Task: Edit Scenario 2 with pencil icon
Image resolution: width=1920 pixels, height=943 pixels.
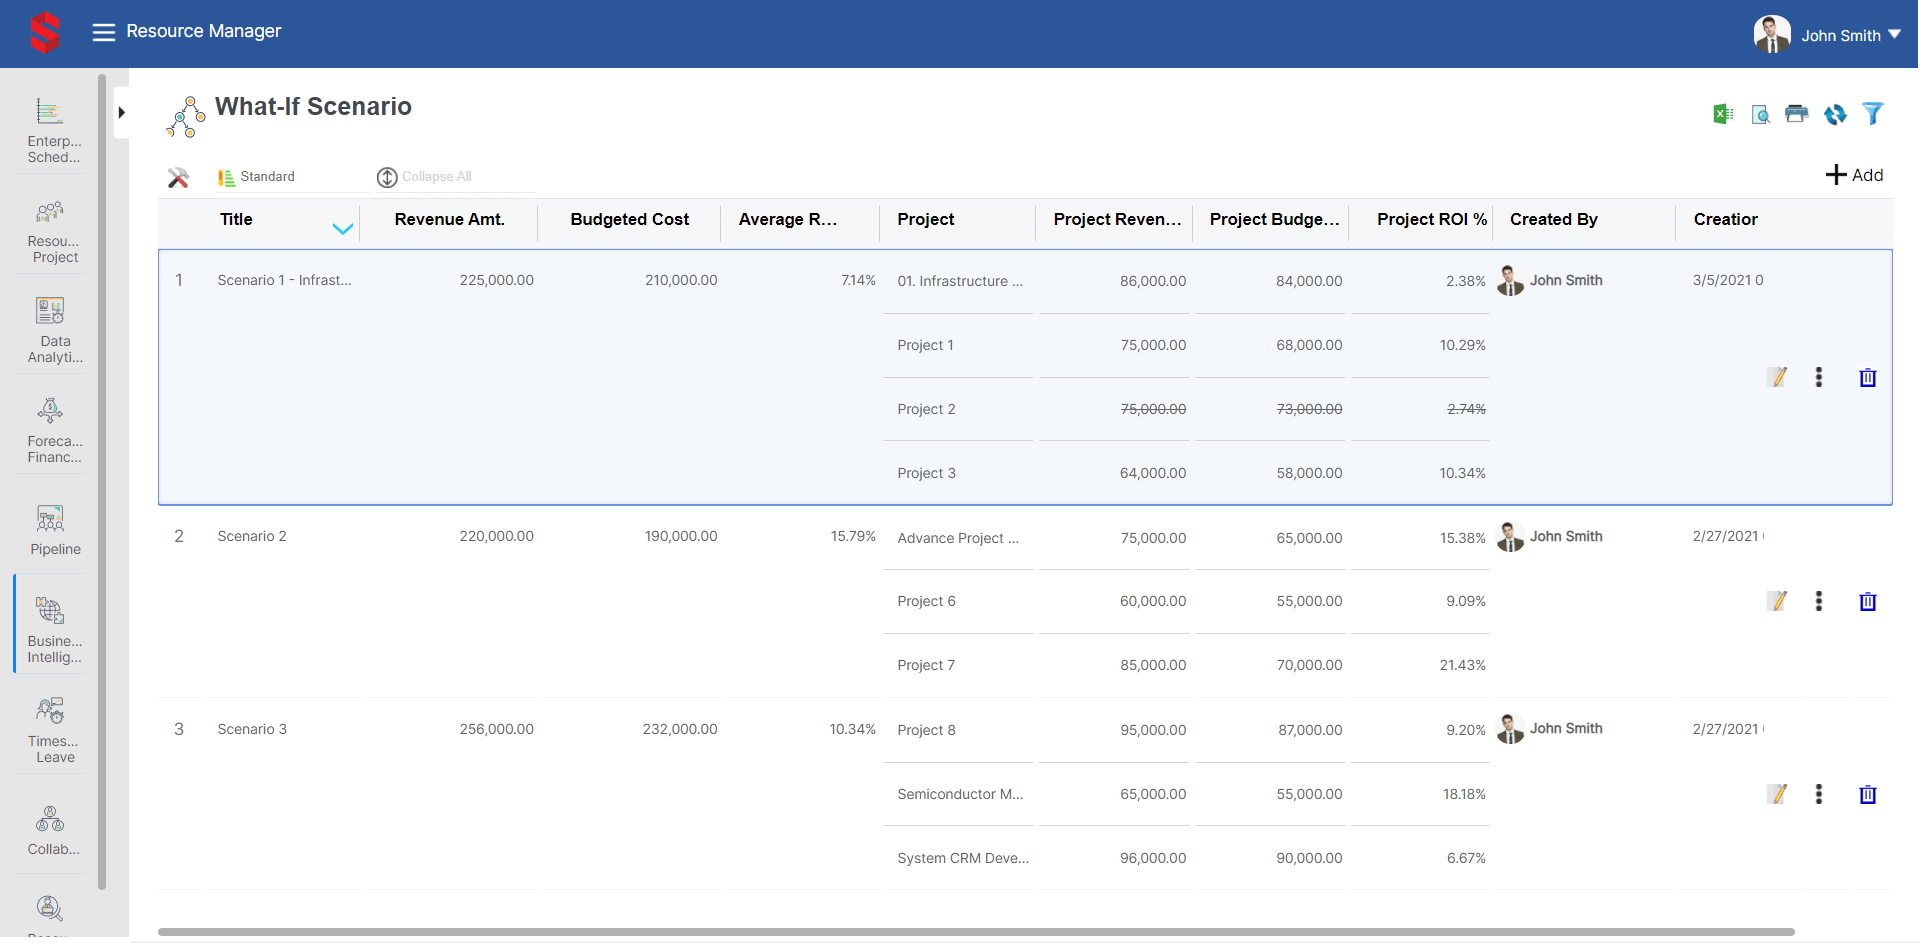Action: click(1777, 601)
